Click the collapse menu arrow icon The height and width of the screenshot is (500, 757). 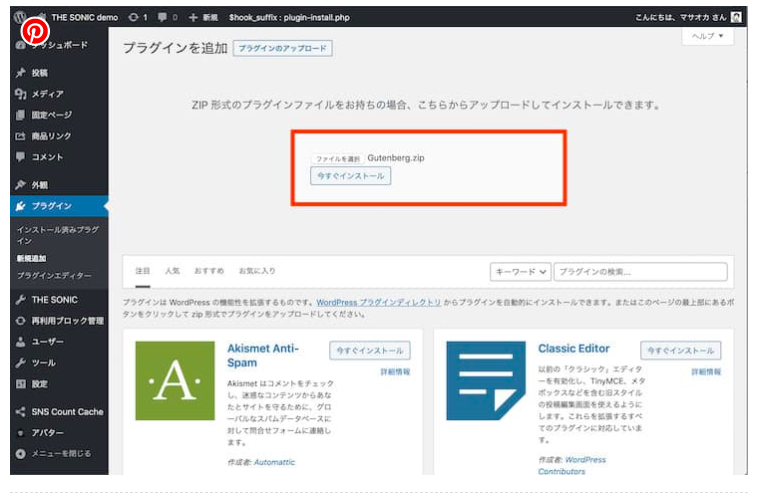coord(20,454)
